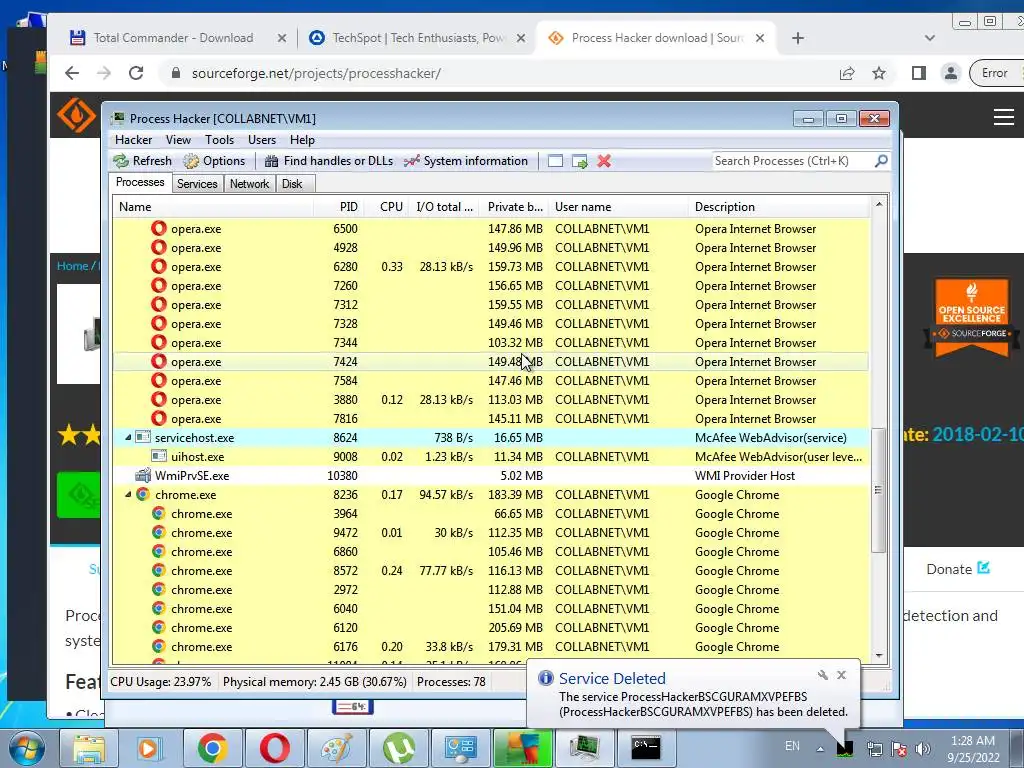The image size is (1024, 768).
Task: Close the Service Deleted notification balloon
Action: [x=841, y=675]
